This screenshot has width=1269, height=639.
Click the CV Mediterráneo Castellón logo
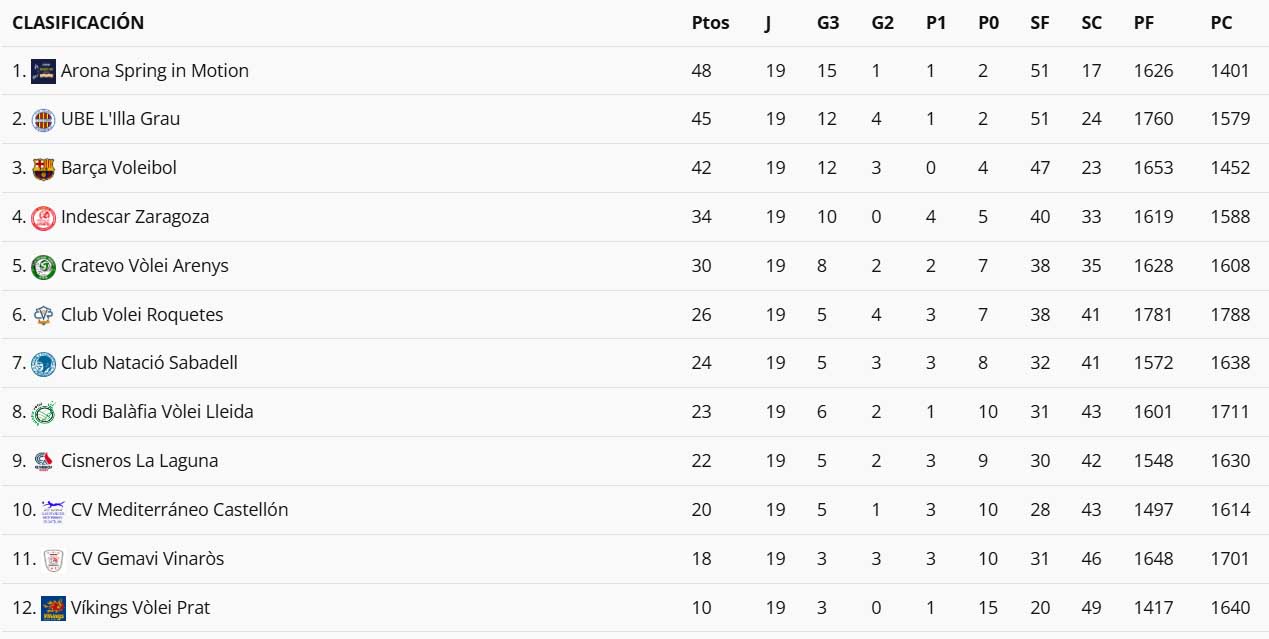tap(53, 511)
